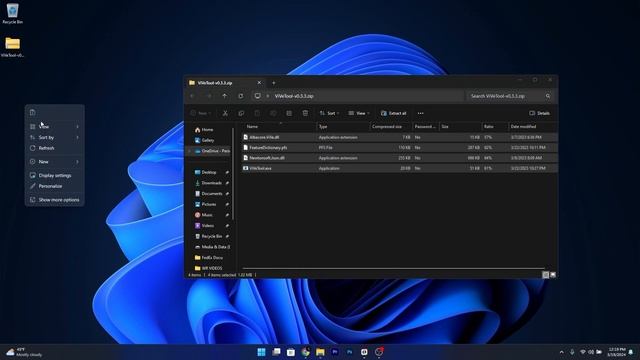Sort by the Type column header

(x=343, y=127)
